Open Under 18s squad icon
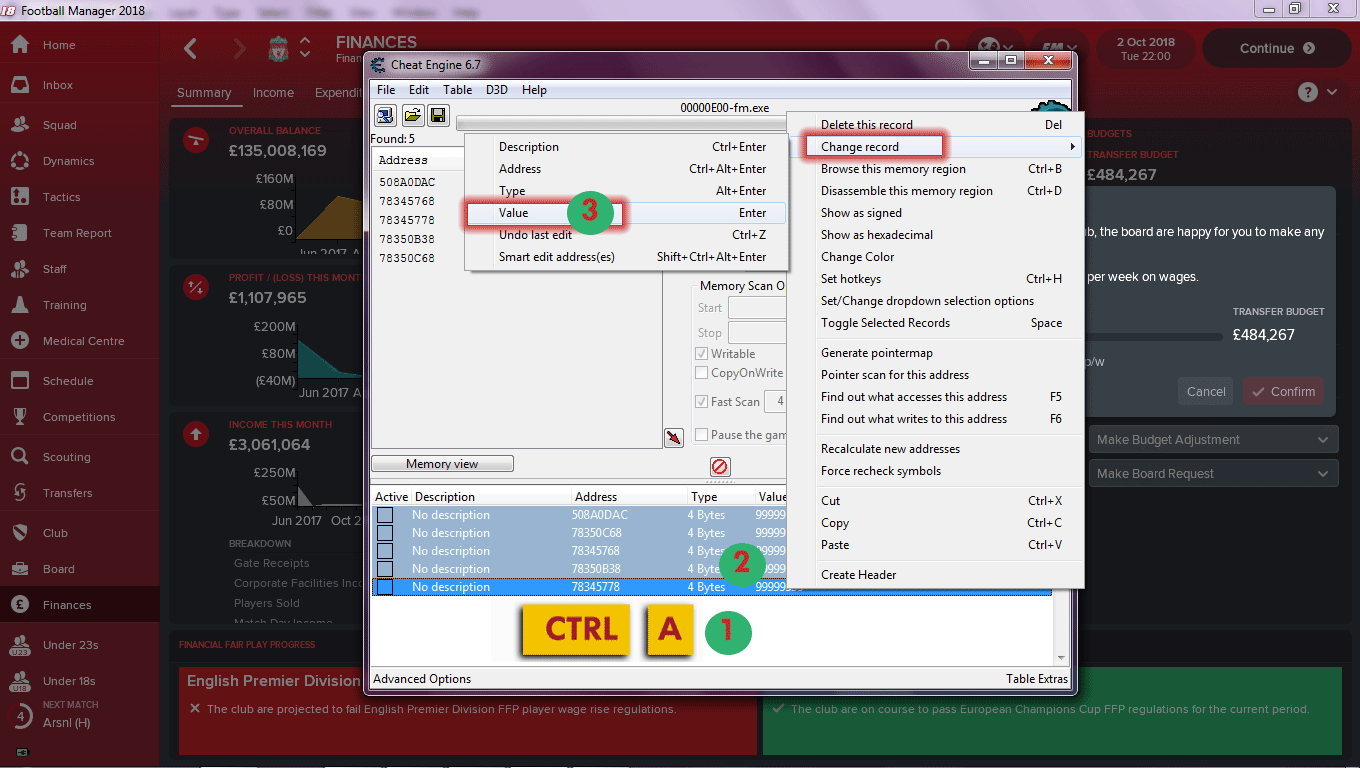The width and height of the screenshot is (1360, 768). 19,681
